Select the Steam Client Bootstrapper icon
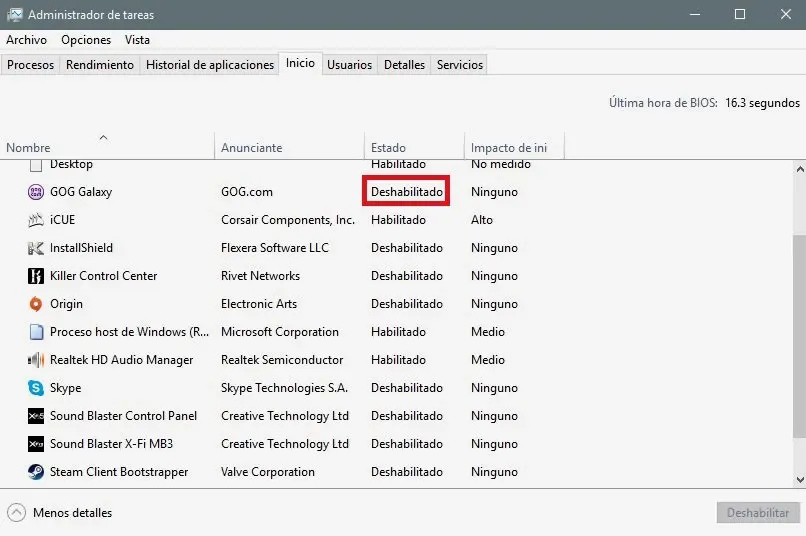The height and width of the screenshot is (536, 806). click(36, 472)
